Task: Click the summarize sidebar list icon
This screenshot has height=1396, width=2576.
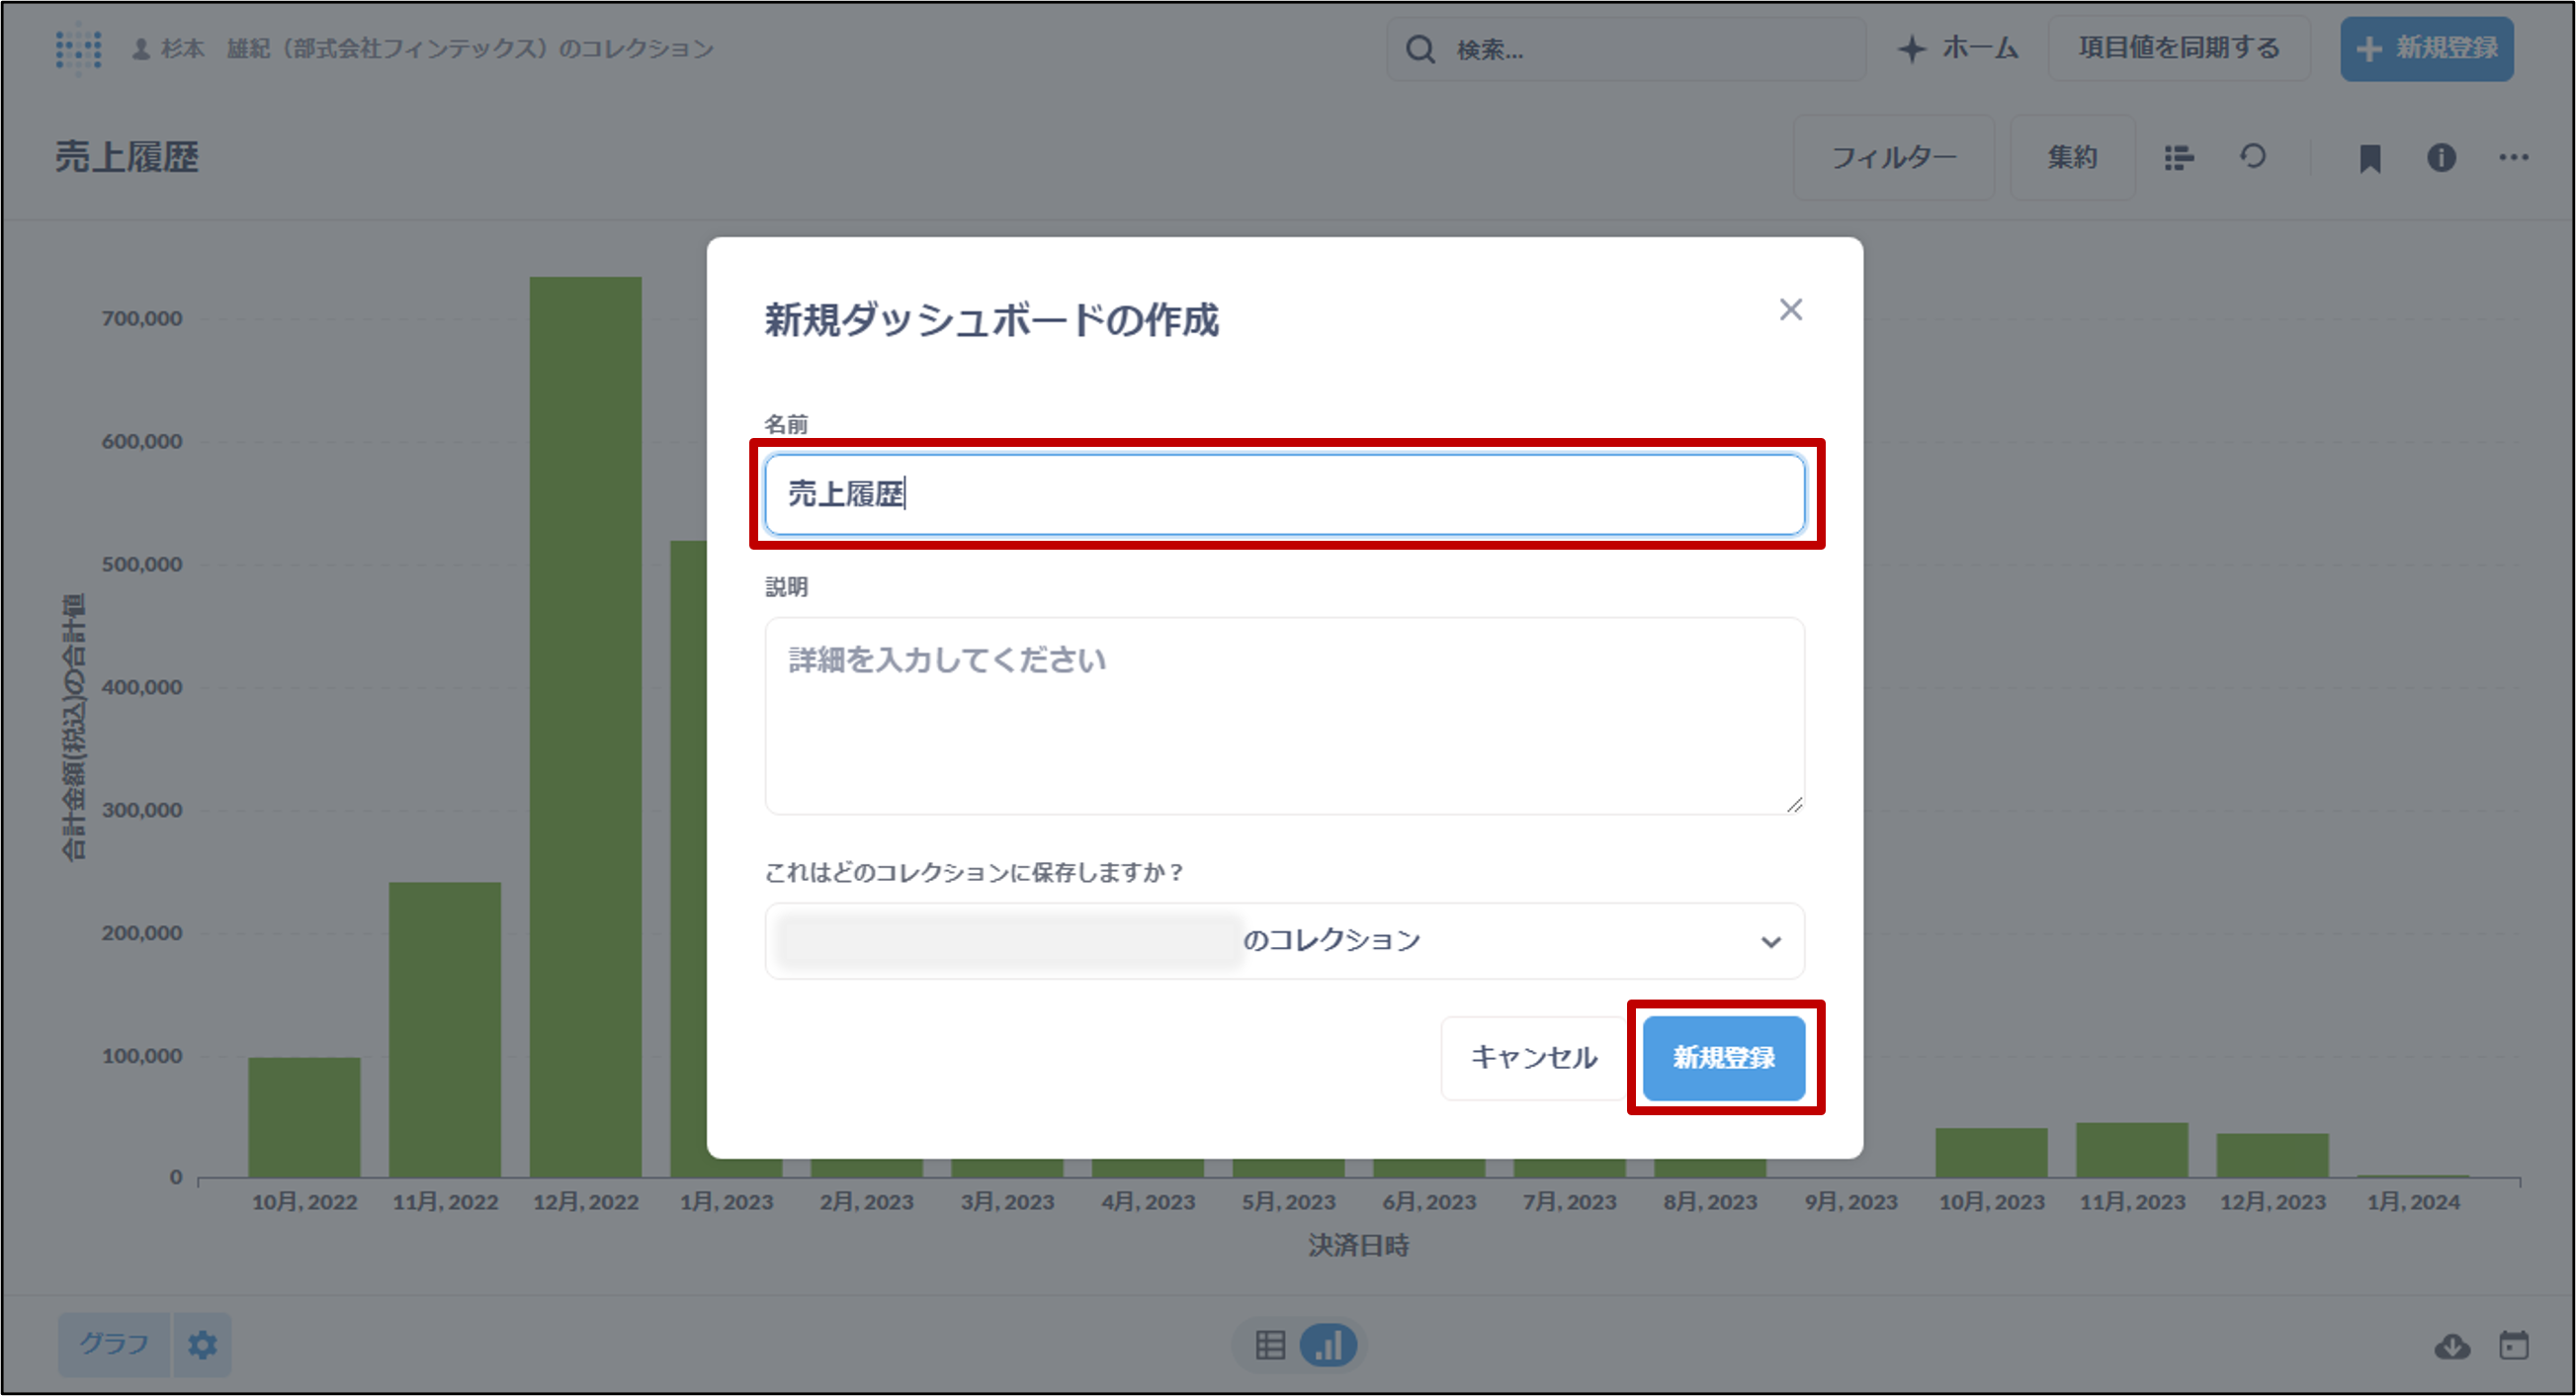Action: point(2179,158)
